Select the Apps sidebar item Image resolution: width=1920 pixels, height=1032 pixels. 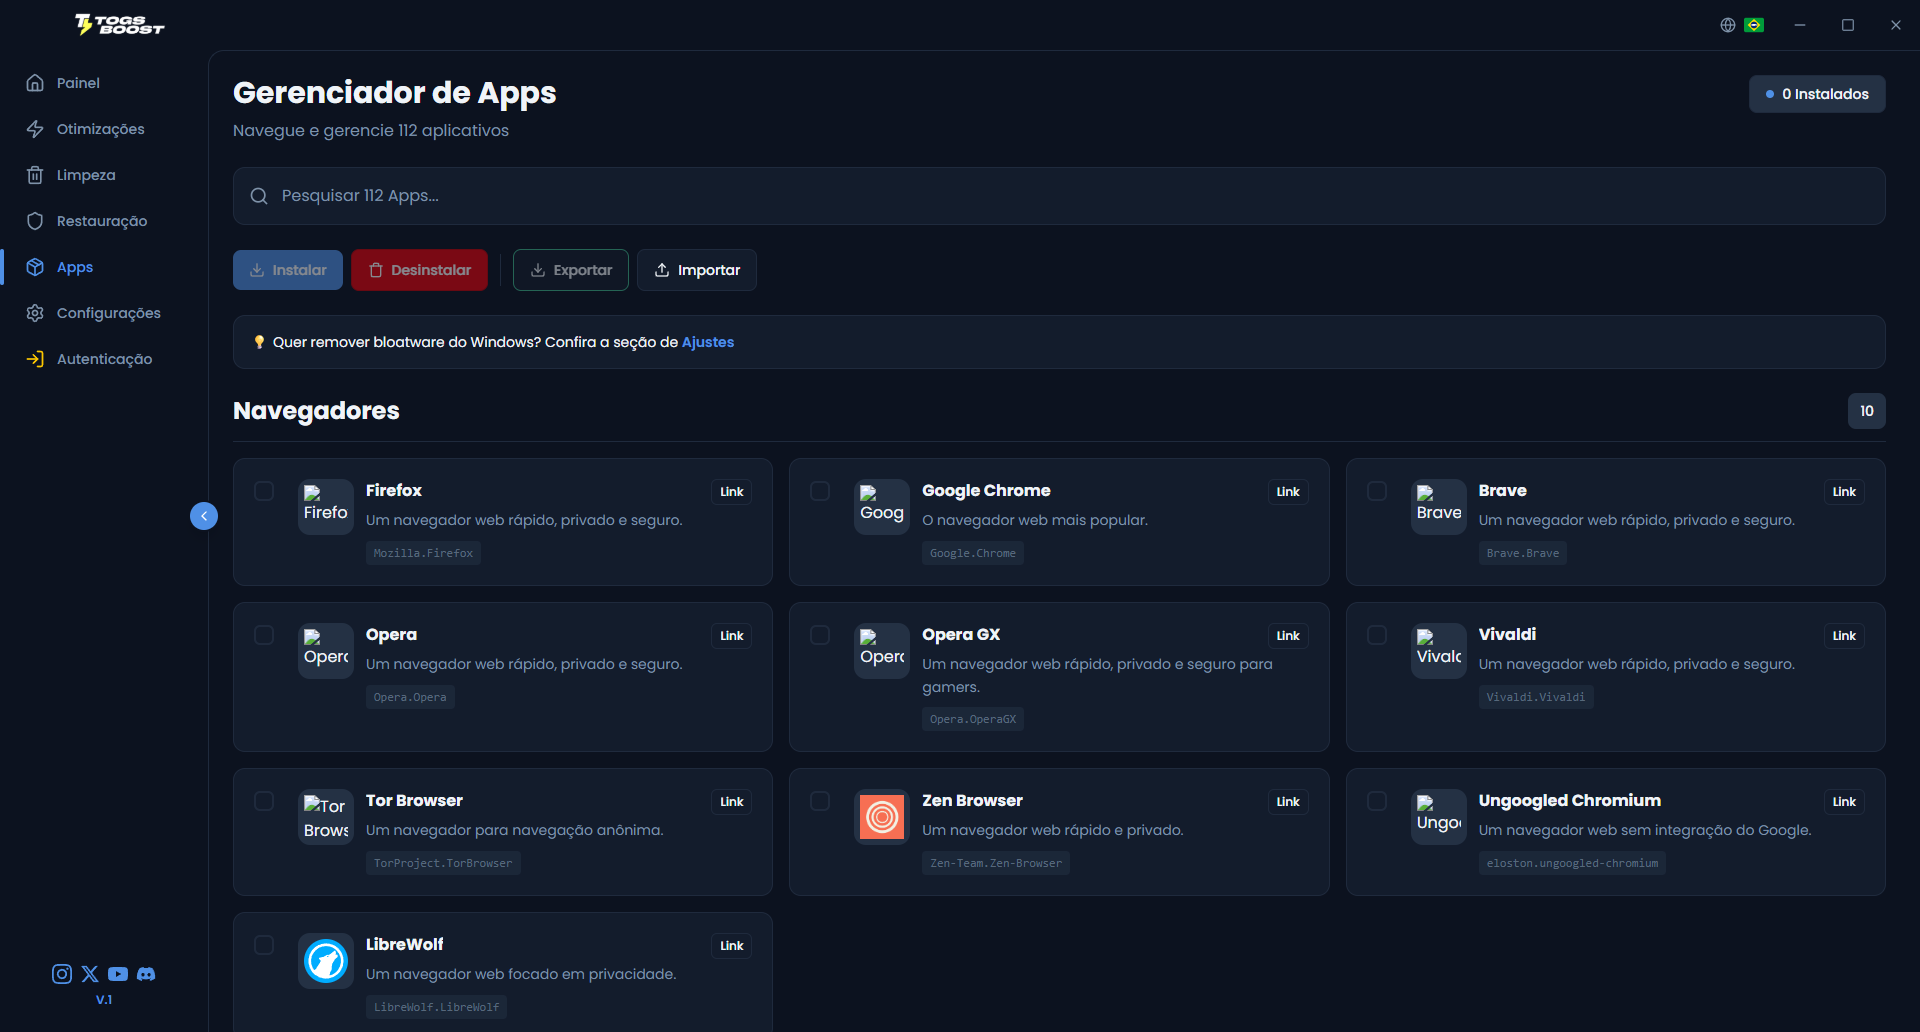[59, 267]
